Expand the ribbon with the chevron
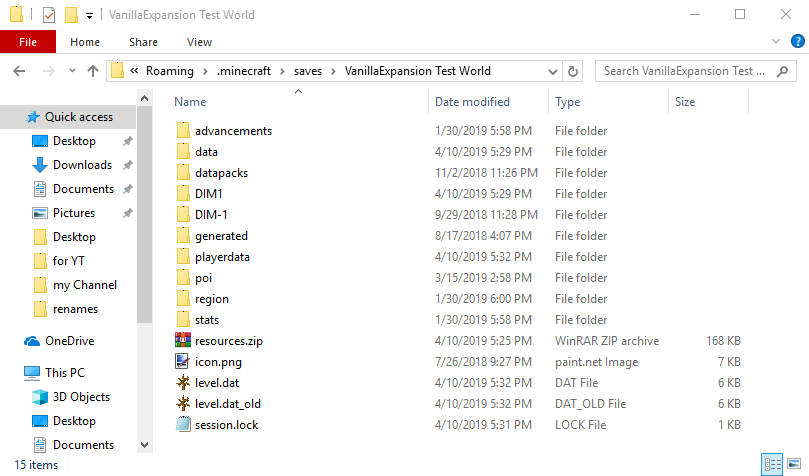 (x=775, y=41)
